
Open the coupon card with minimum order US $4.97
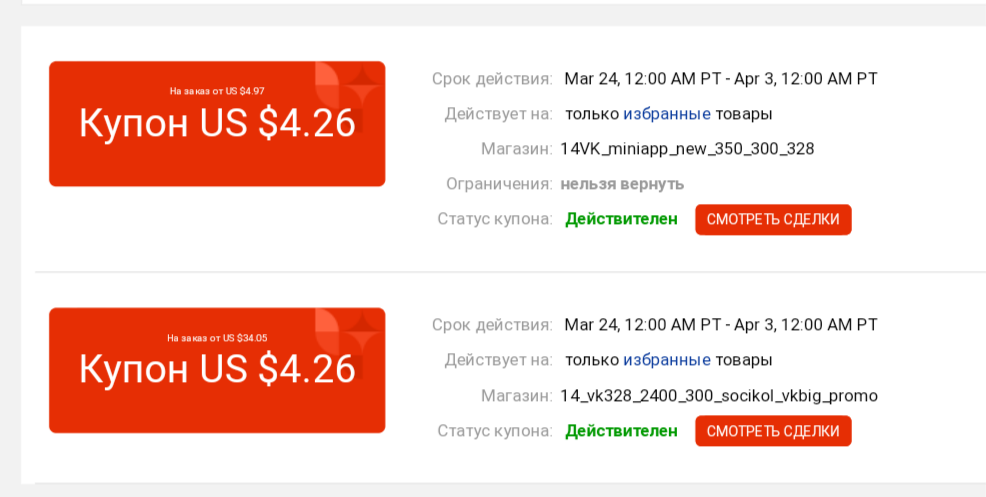coord(217,123)
